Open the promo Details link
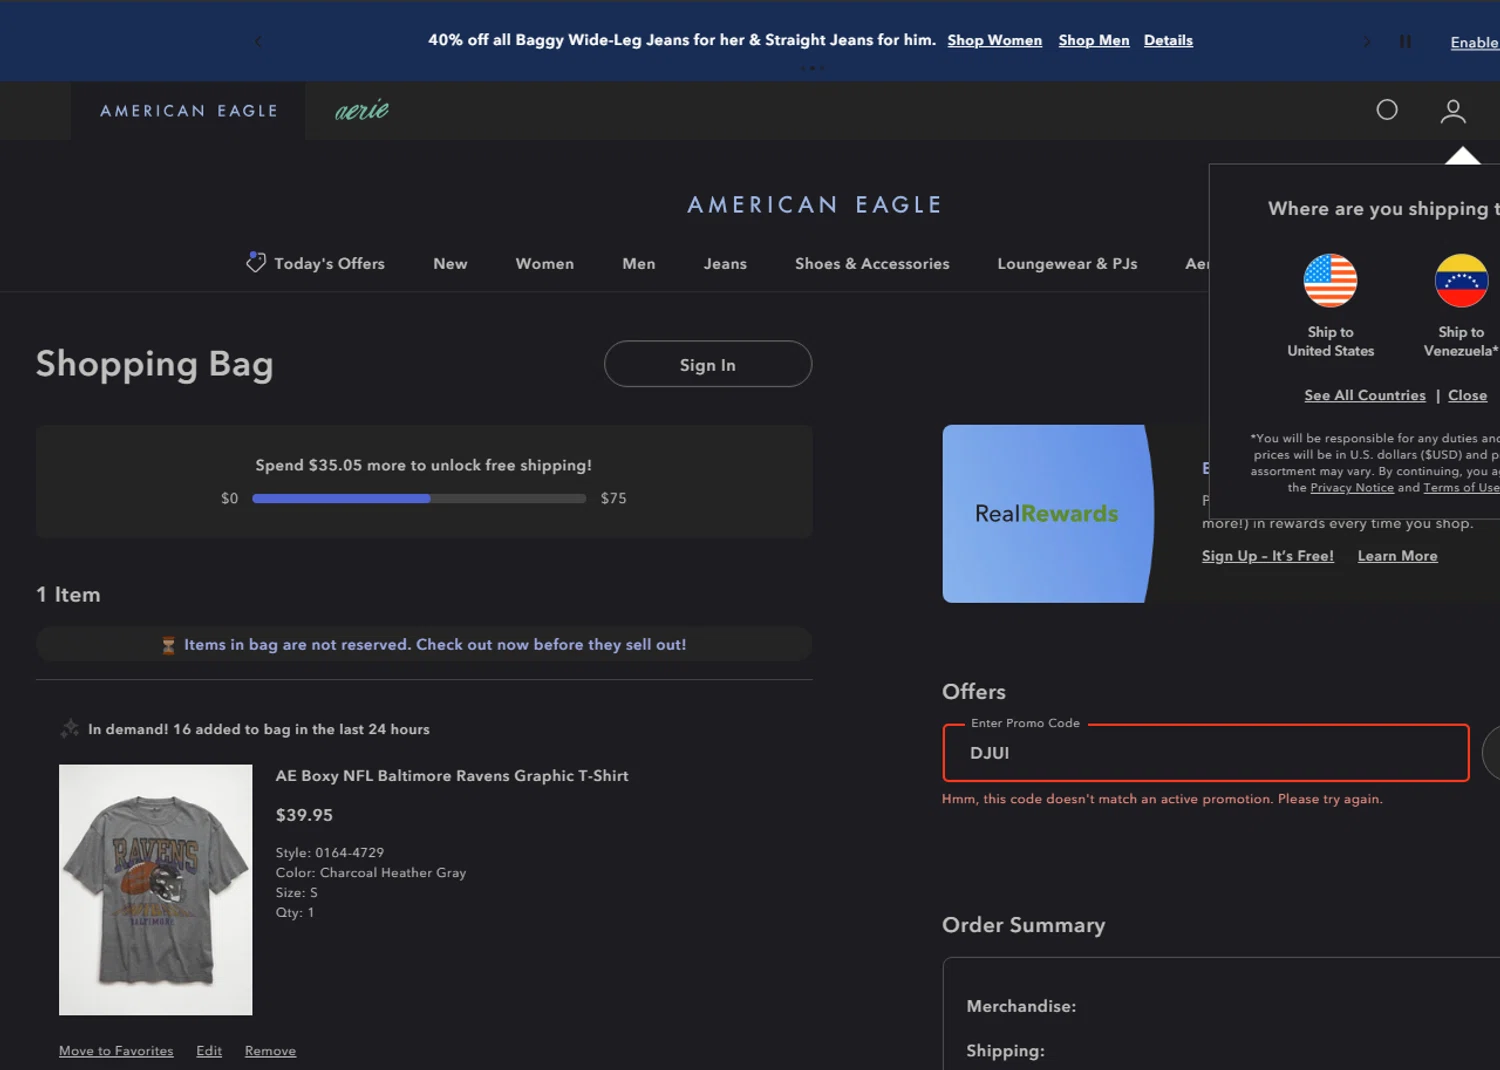Image resolution: width=1500 pixels, height=1070 pixels. coord(1168,41)
